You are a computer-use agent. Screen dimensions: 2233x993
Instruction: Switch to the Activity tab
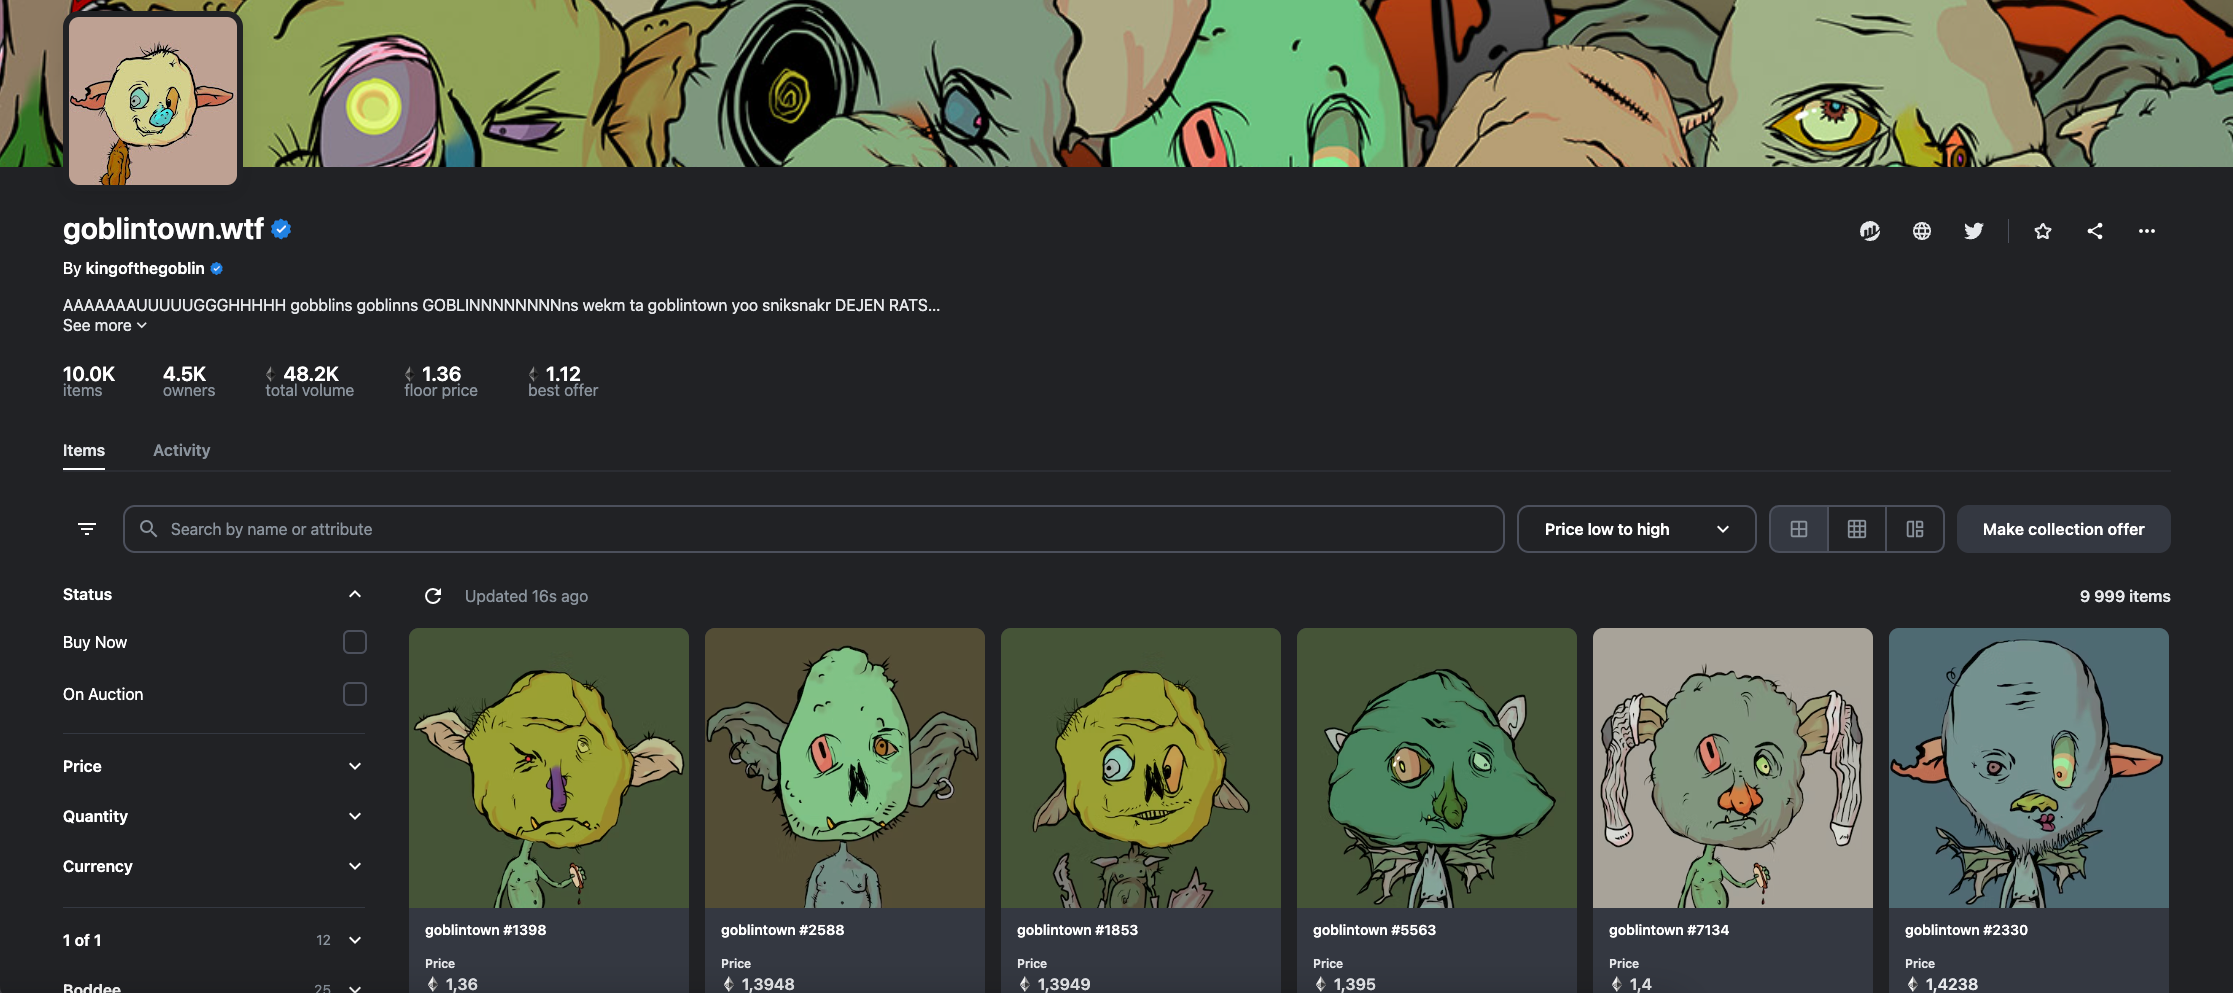click(x=182, y=450)
